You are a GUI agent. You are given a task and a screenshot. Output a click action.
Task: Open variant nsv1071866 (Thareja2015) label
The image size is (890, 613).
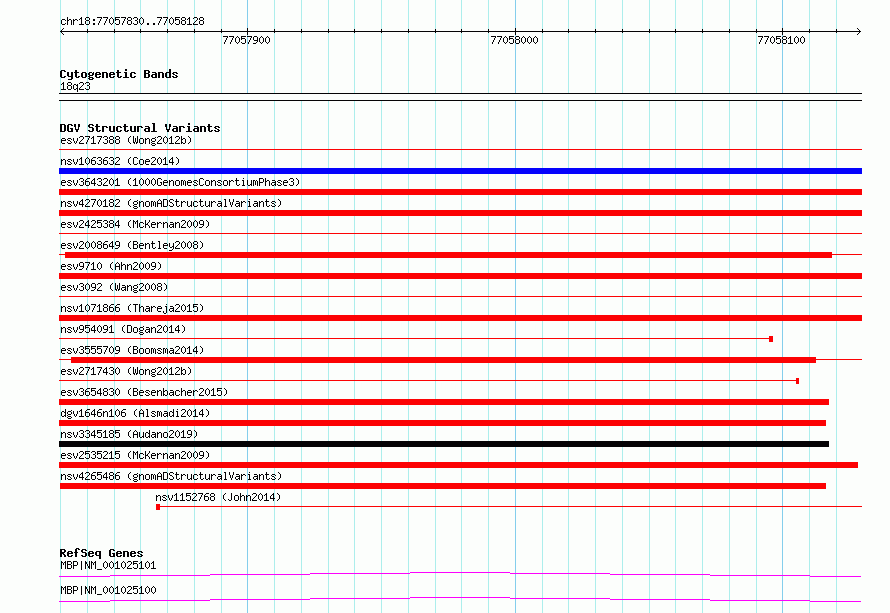tap(132, 308)
